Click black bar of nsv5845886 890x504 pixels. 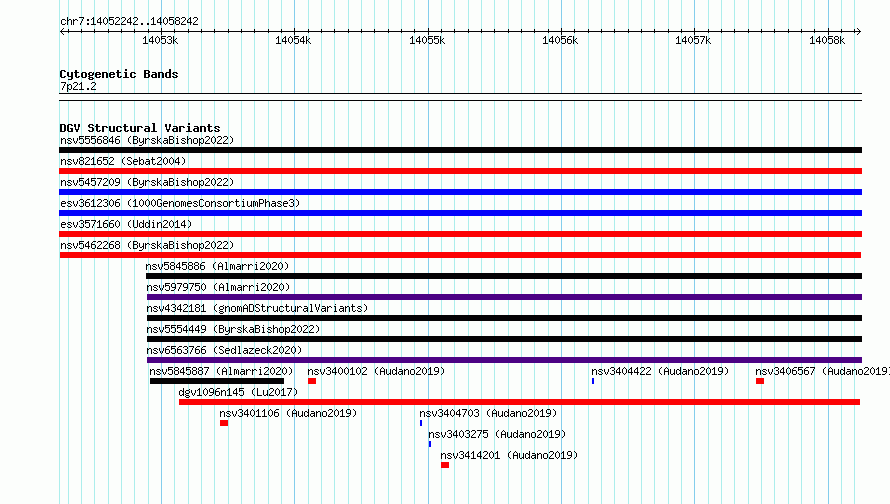click(x=504, y=276)
